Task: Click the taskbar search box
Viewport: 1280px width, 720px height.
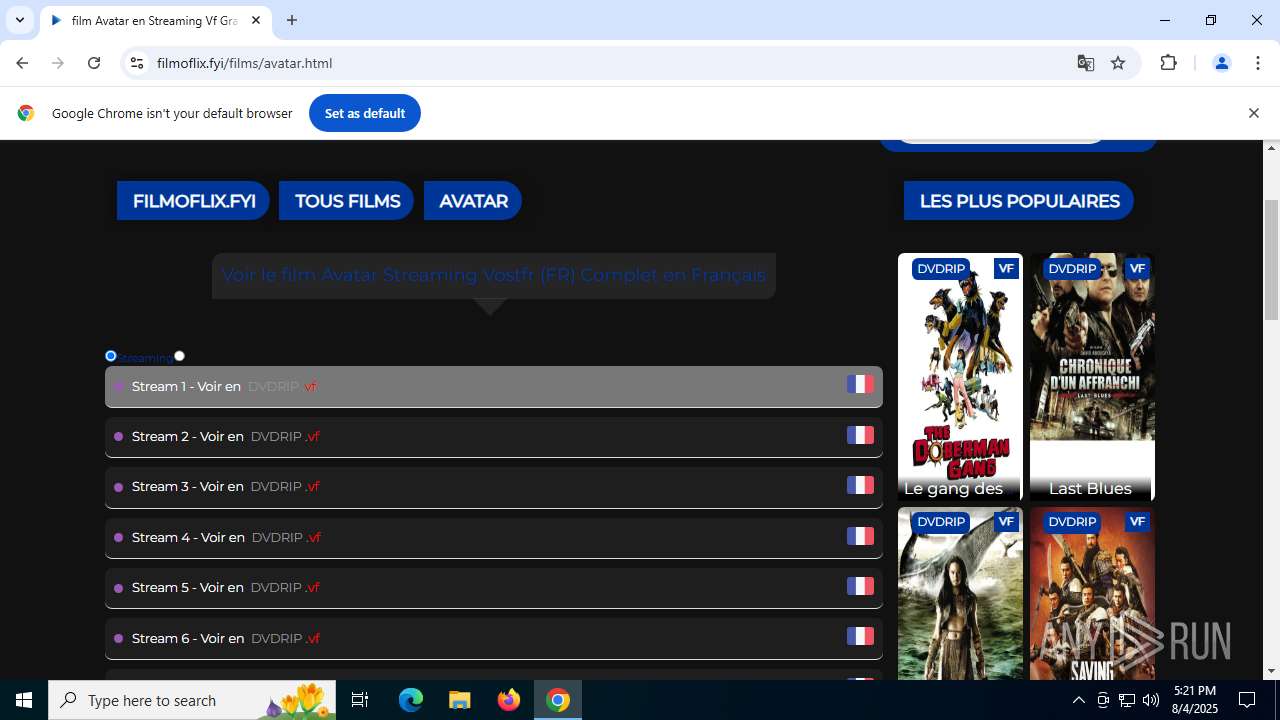Action: [194, 700]
